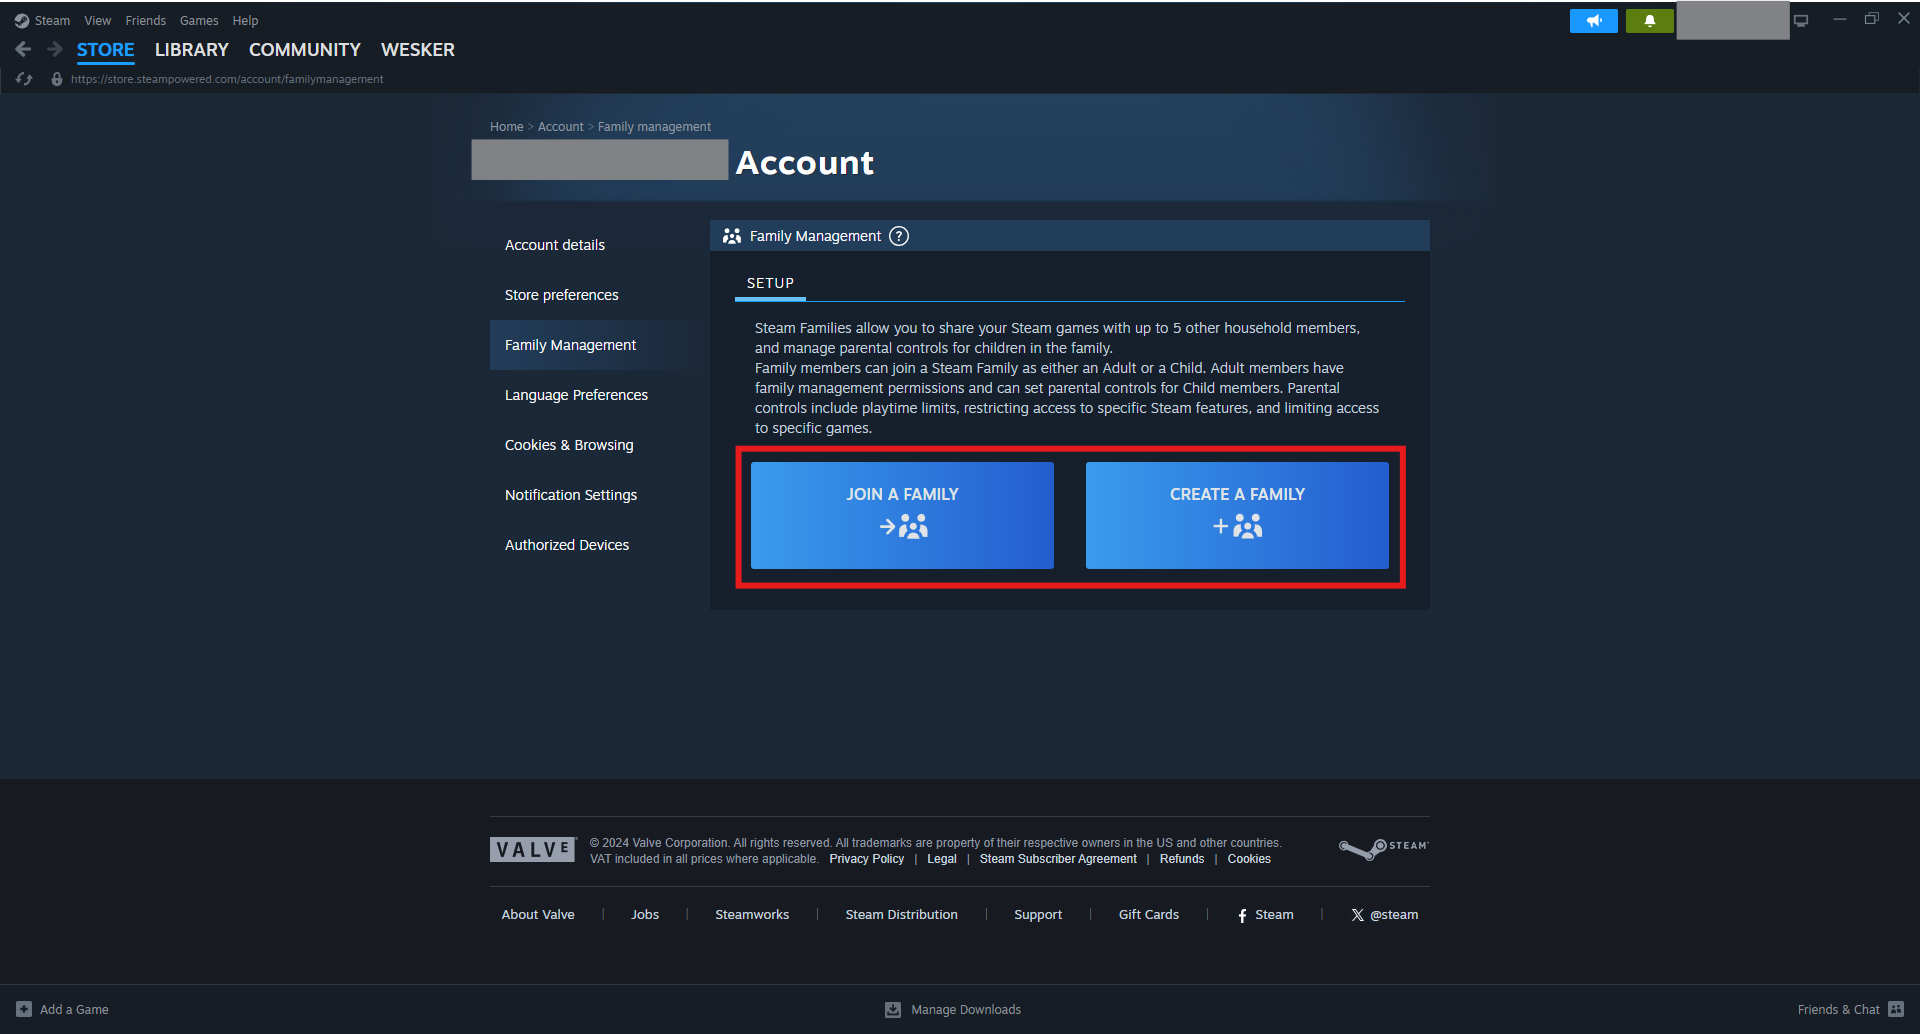Open the Privacy Policy link
The width and height of the screenshot is (1920, 1034).
867,859
